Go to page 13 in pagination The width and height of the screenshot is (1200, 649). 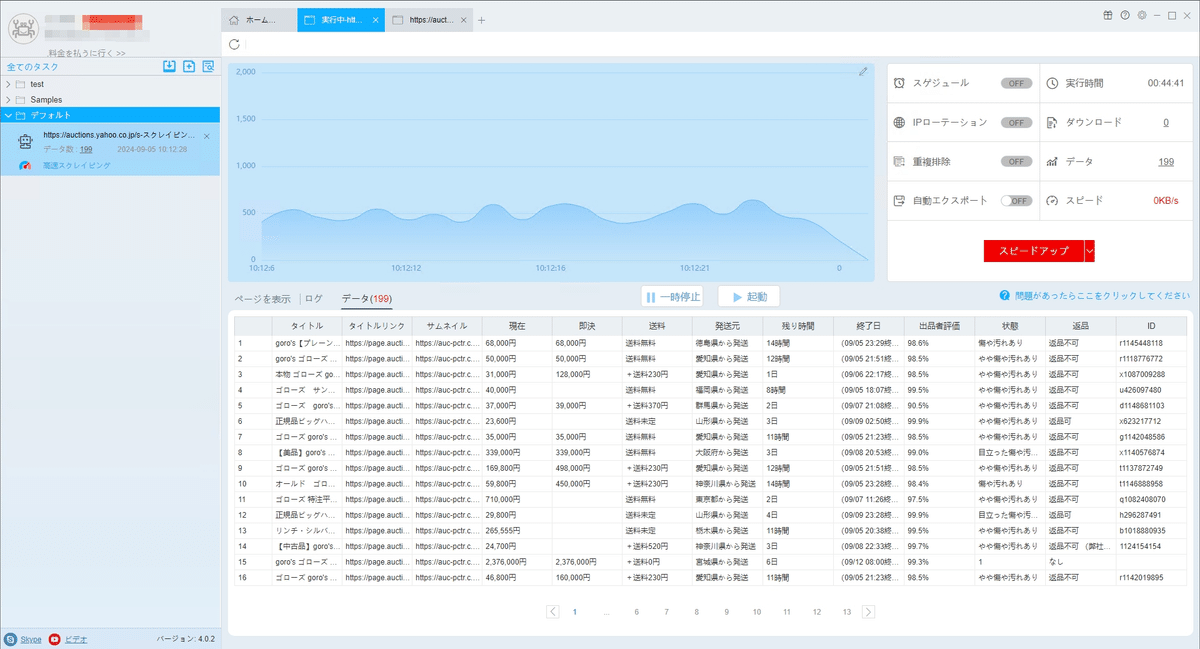tap(847, 611)
